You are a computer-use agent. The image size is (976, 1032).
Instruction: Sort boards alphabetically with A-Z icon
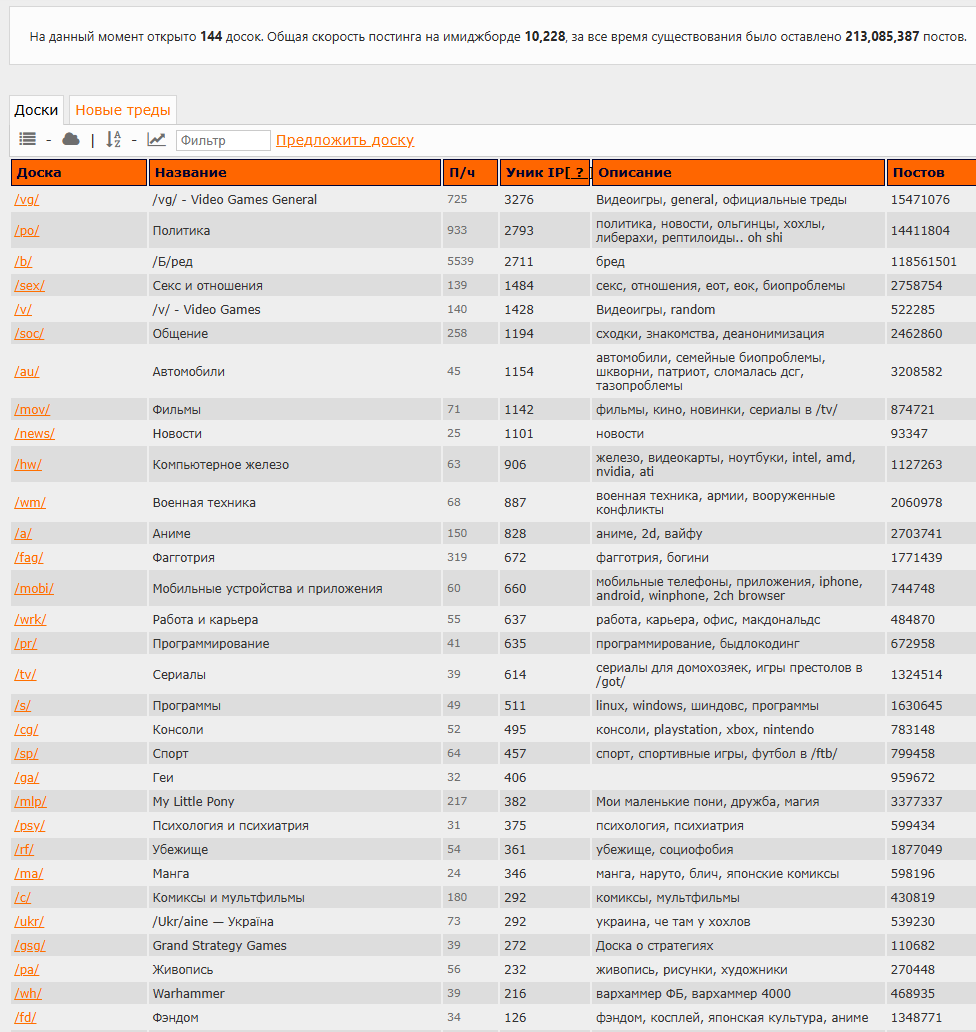[114, 139]
